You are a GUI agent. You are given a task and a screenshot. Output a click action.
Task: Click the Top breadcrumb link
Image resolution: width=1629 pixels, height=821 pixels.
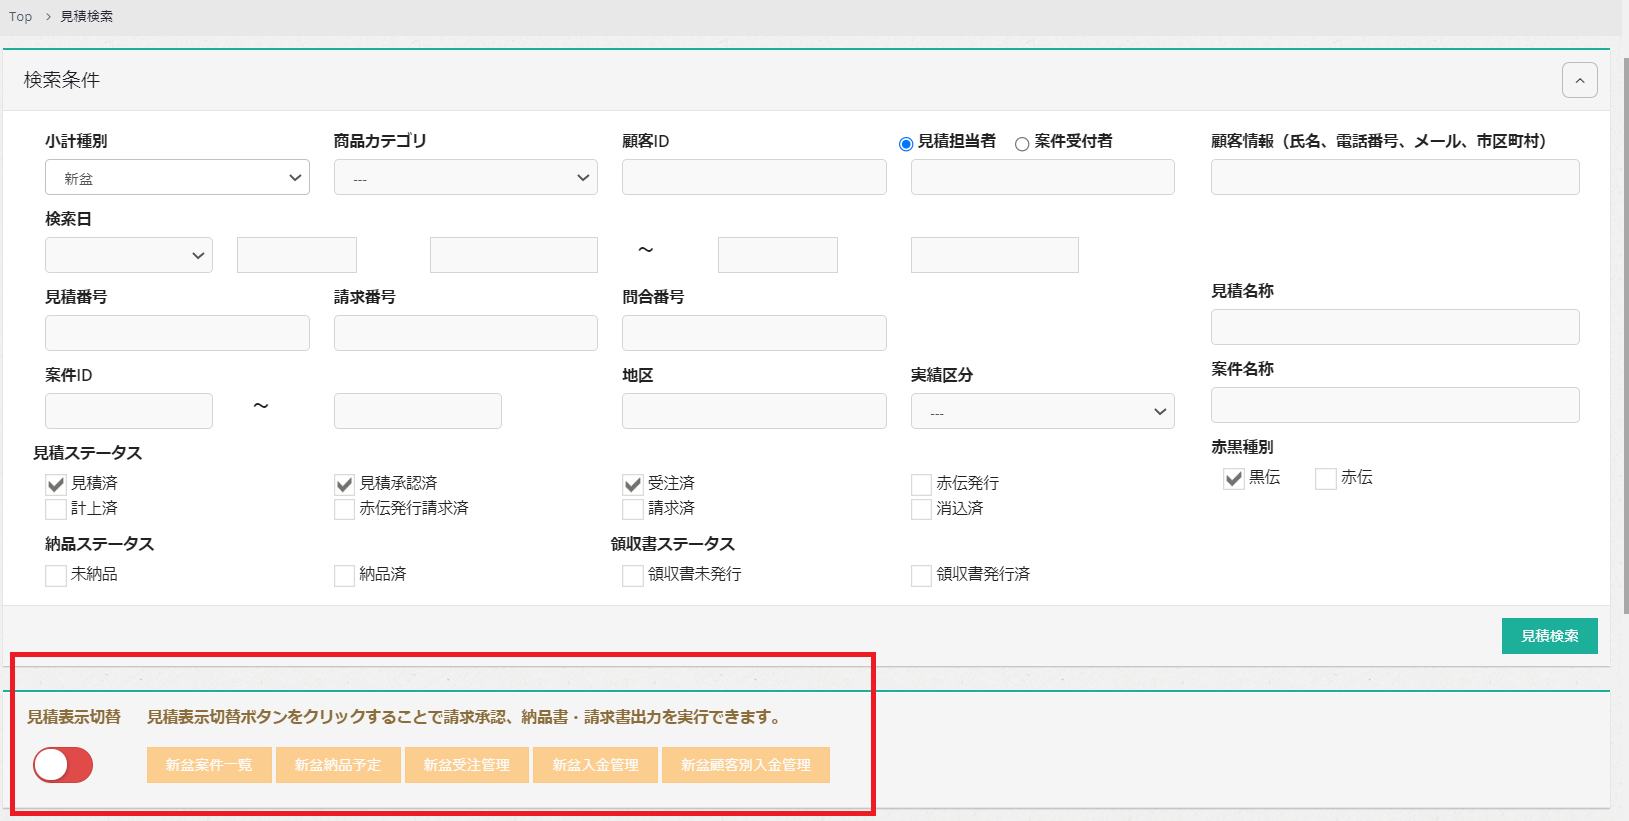(x=21, y=17)
